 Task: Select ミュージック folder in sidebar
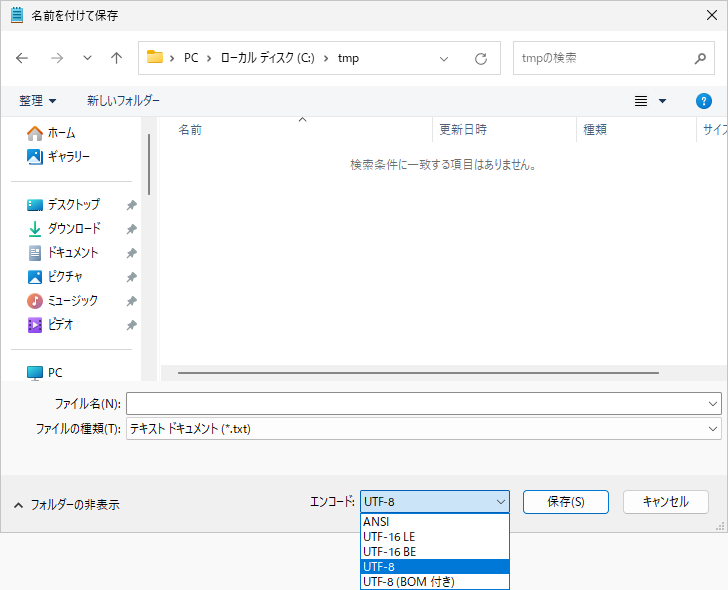point(72,301)
